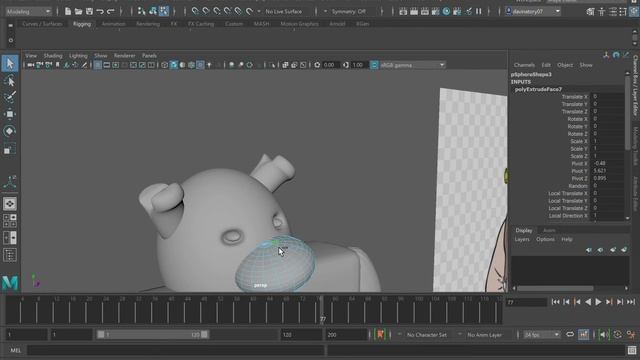The height and width of the screenshot is (360, 640).
Task: Click the four pane layout icon
Action: (x=10, y=221)
